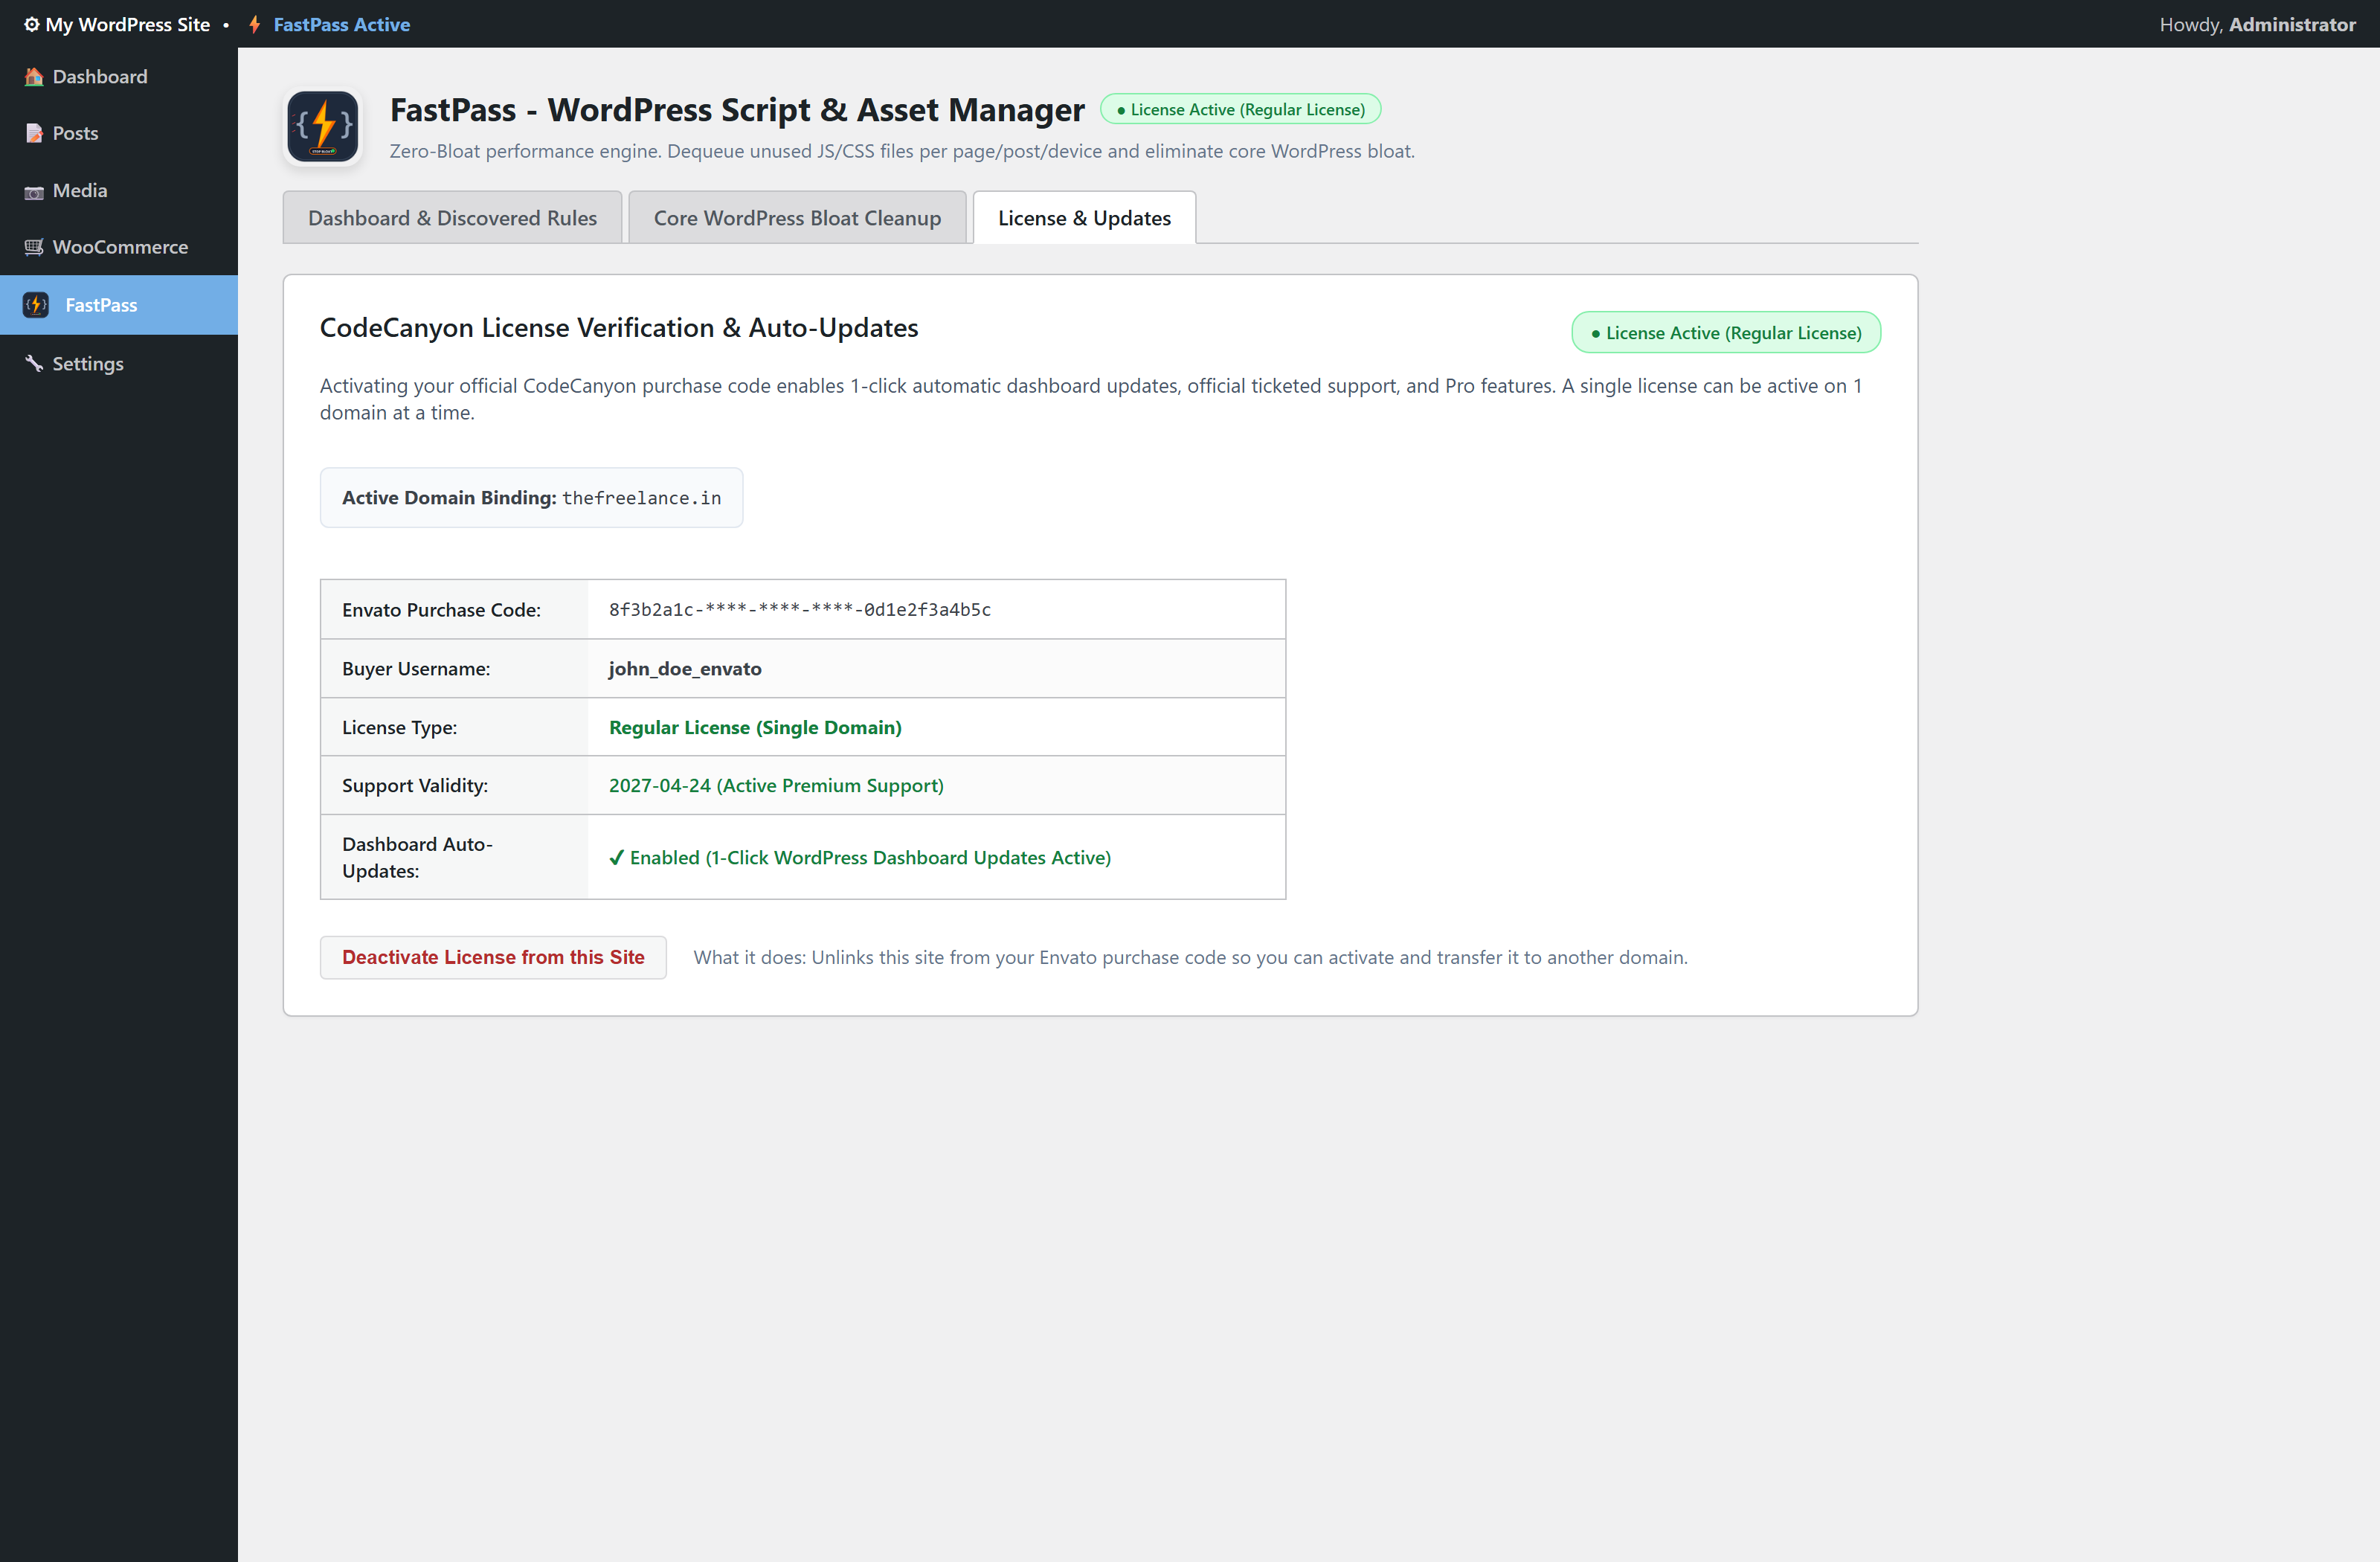
Task: Click Howdy, Administrator account link
Action: (2257, 24)
